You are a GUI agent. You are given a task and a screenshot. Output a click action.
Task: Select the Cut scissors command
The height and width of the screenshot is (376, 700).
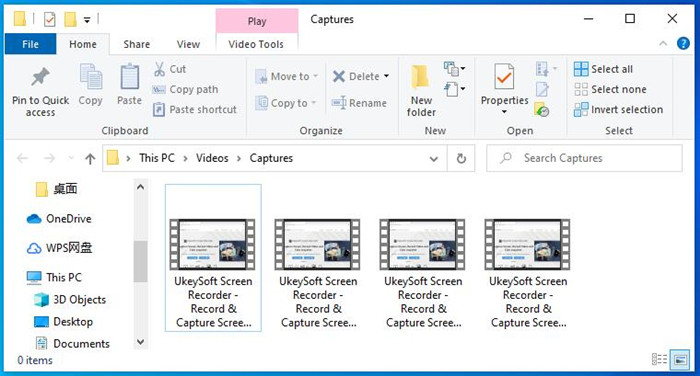click(170, 69)
